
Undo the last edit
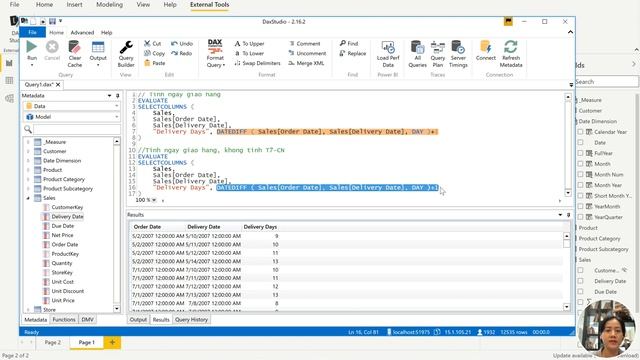click(182, 43)
